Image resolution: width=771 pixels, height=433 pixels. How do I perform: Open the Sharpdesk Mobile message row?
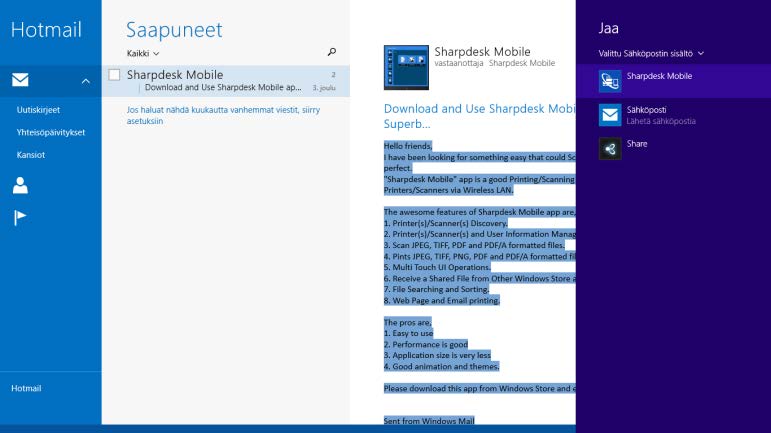[226, 81]
